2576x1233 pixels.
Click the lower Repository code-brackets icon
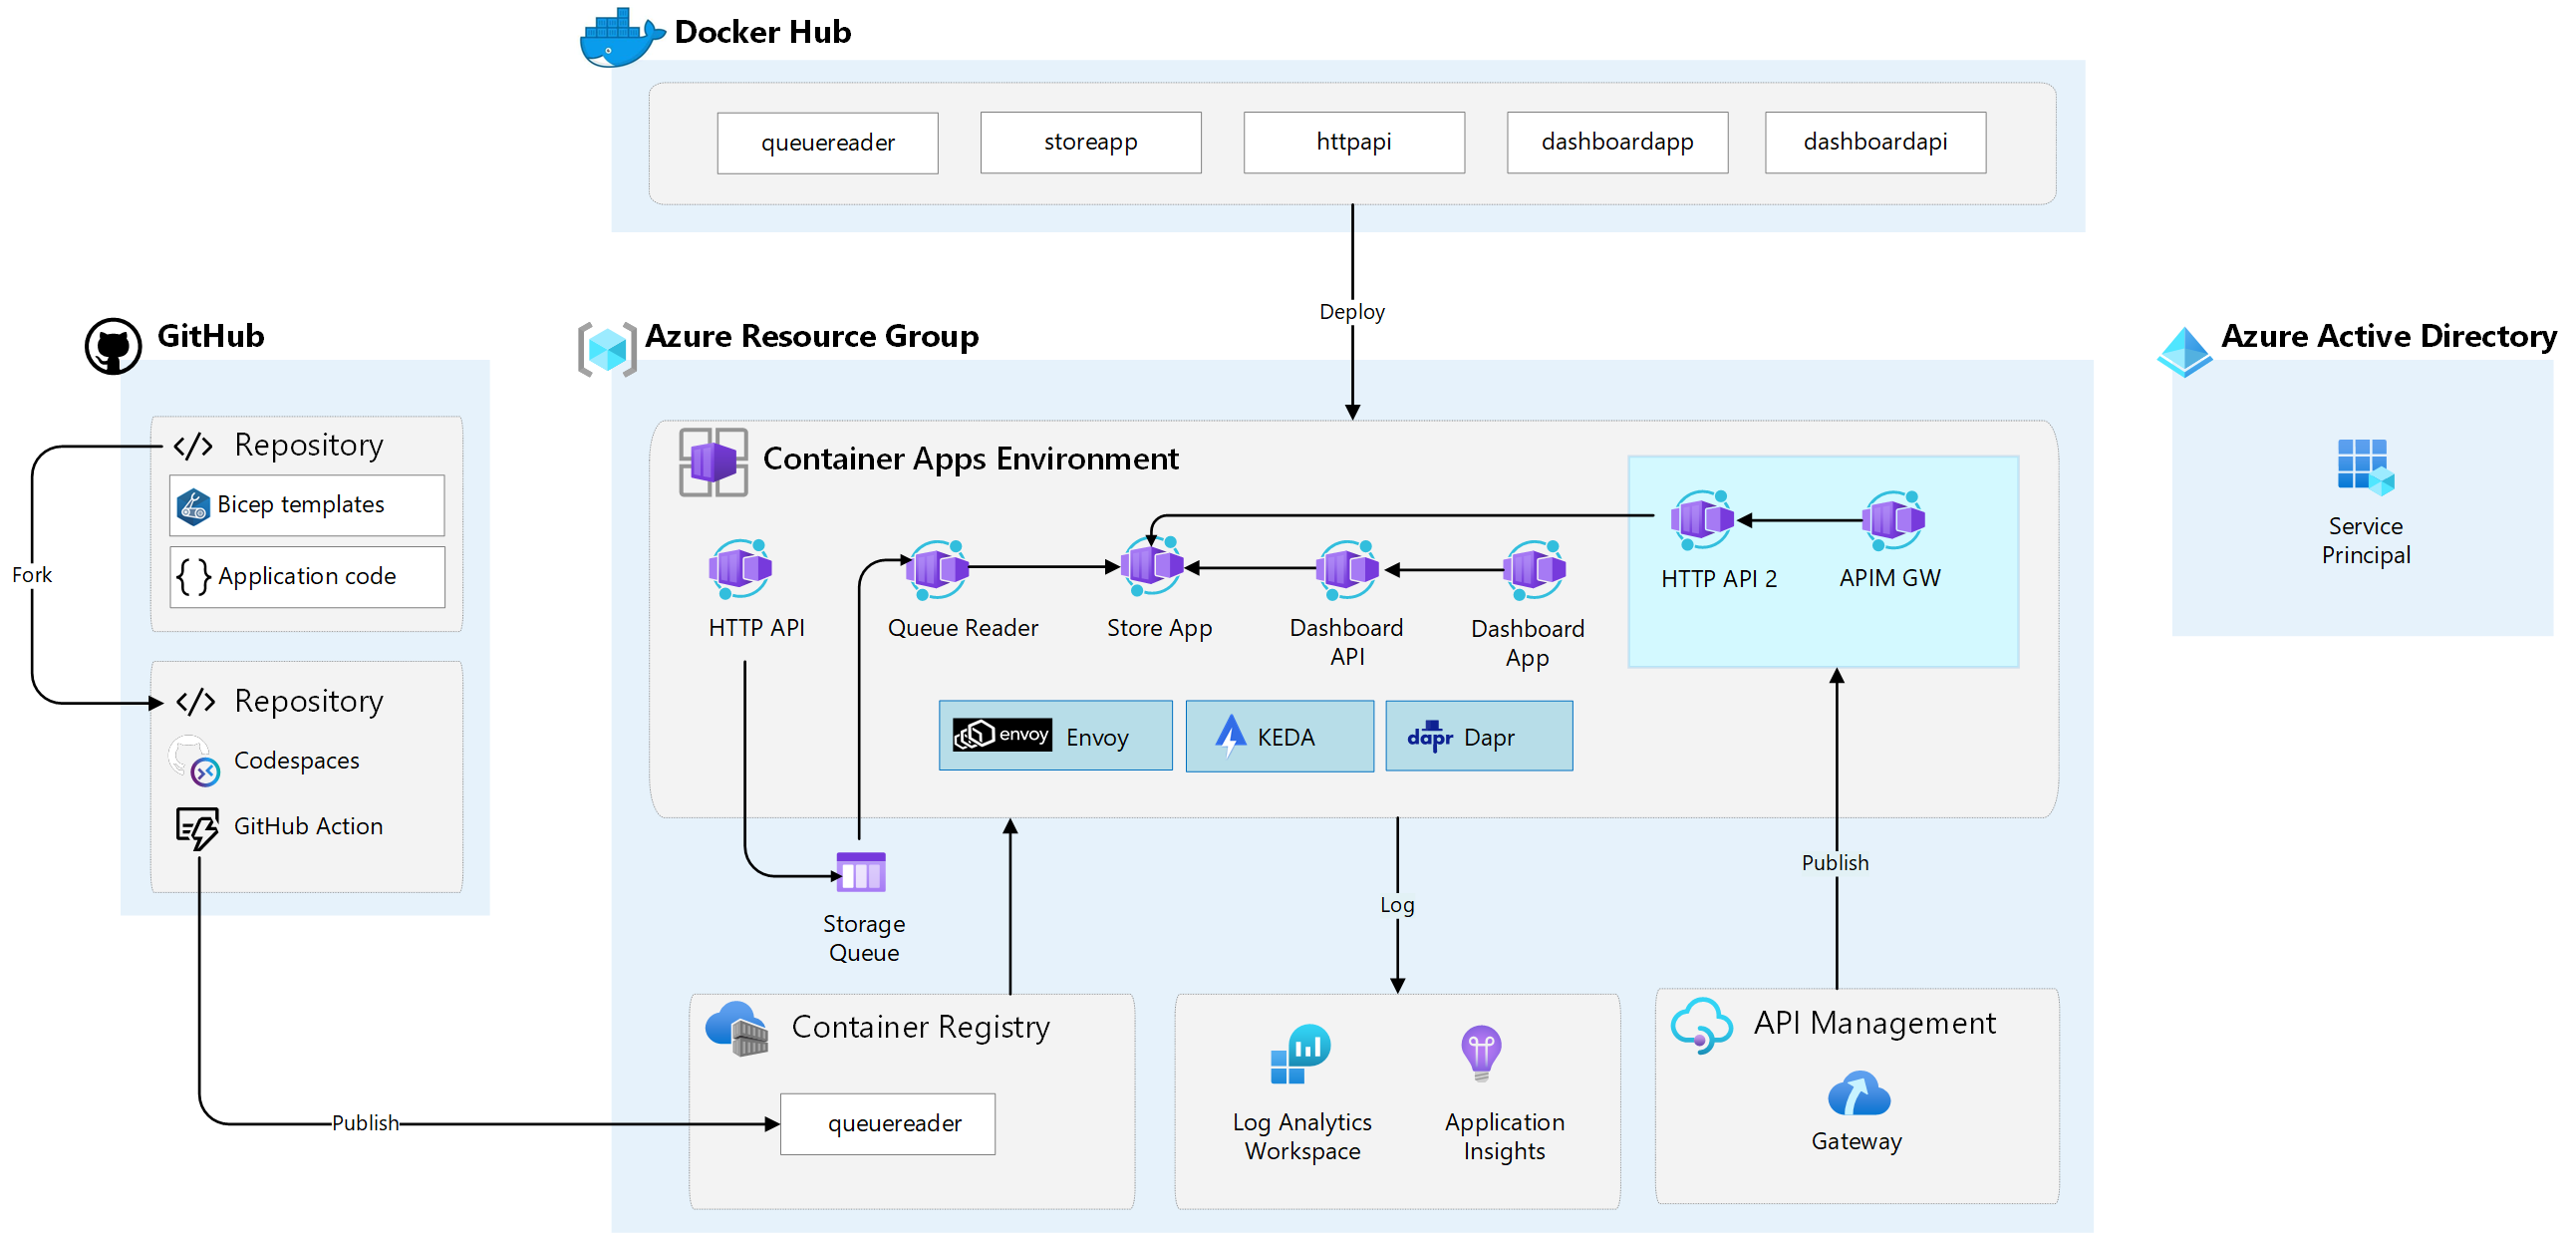(x=195, y=701)
